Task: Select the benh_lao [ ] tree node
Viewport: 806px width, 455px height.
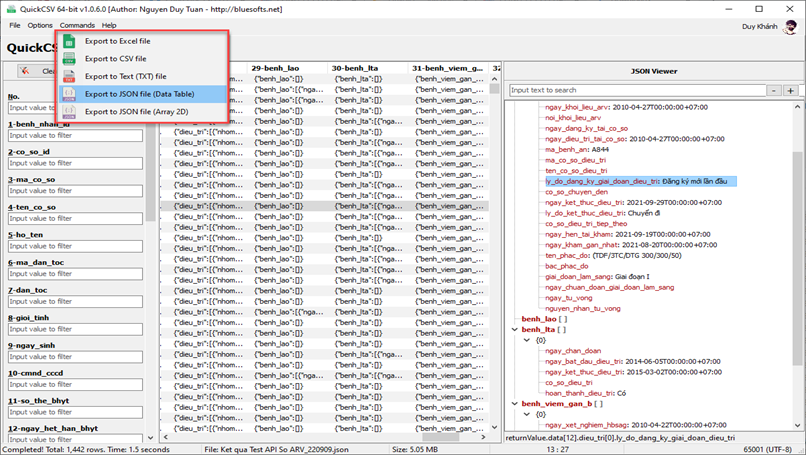Action: 544,319
